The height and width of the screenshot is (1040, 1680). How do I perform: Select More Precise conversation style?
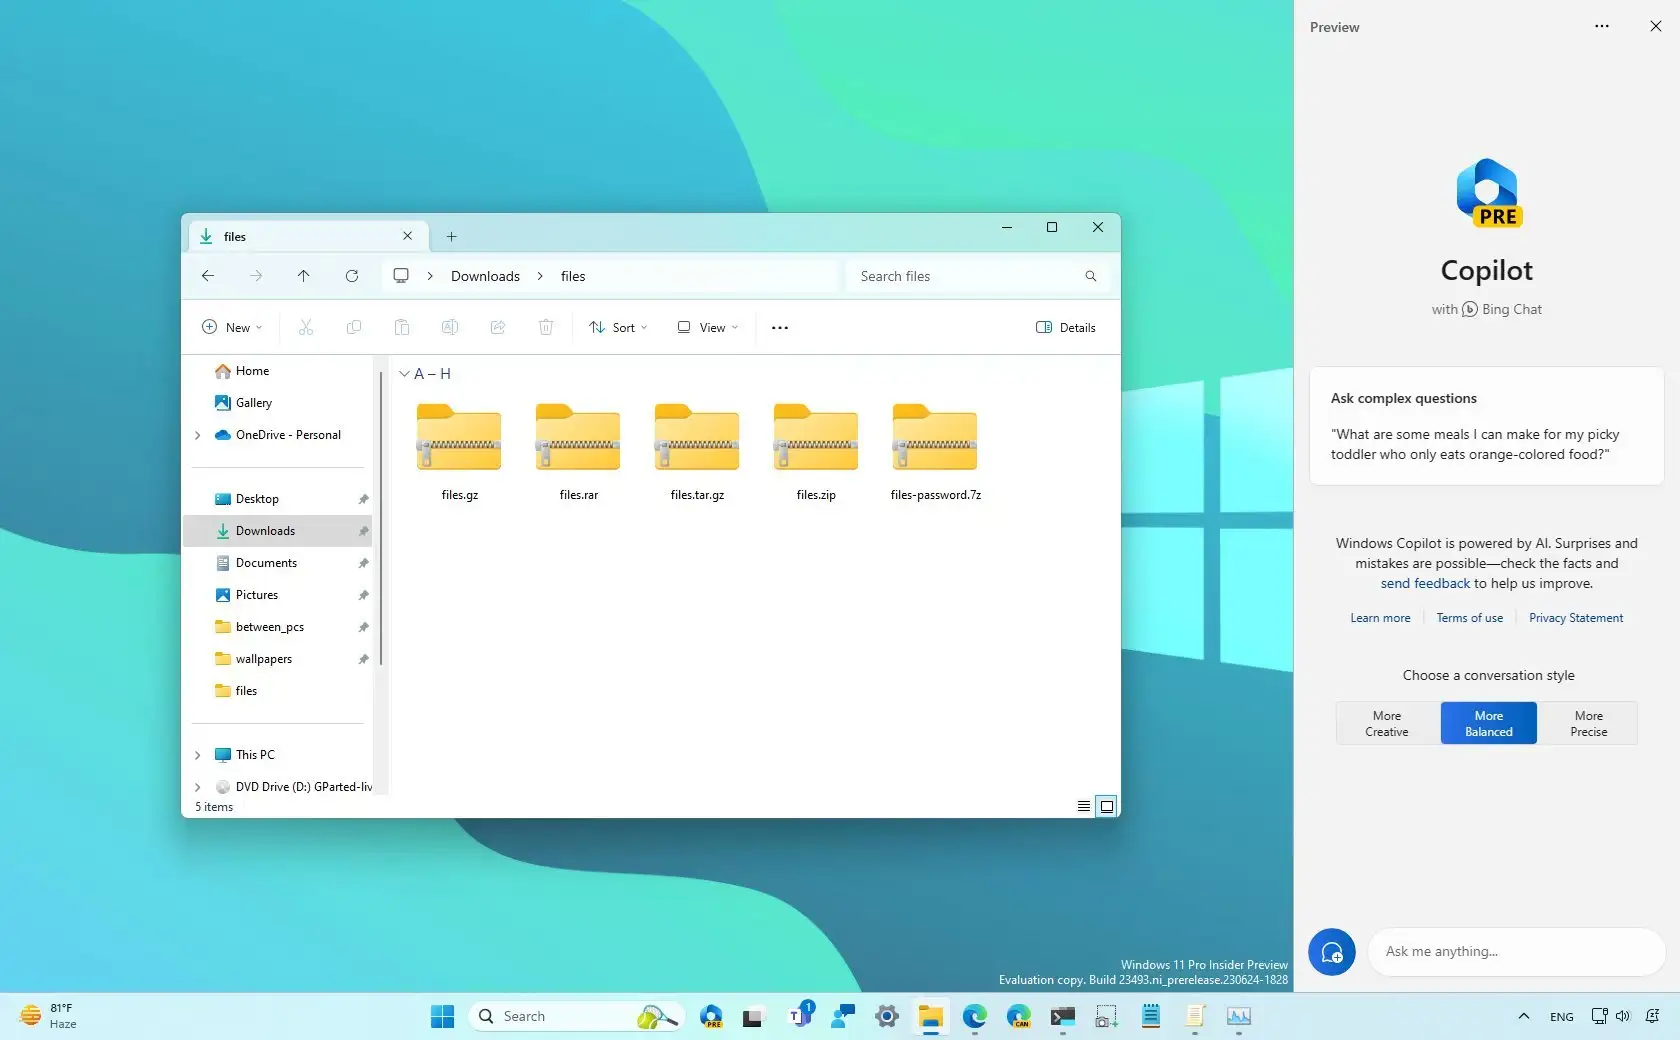(1588, 723)
